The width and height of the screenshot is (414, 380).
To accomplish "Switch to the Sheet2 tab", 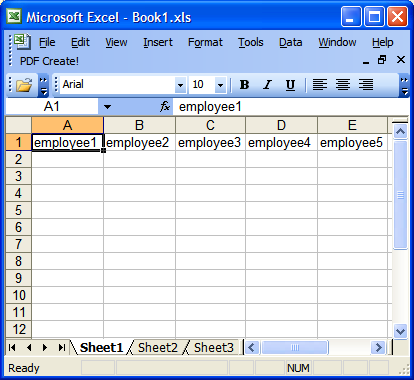I will (x=158, y=348).
